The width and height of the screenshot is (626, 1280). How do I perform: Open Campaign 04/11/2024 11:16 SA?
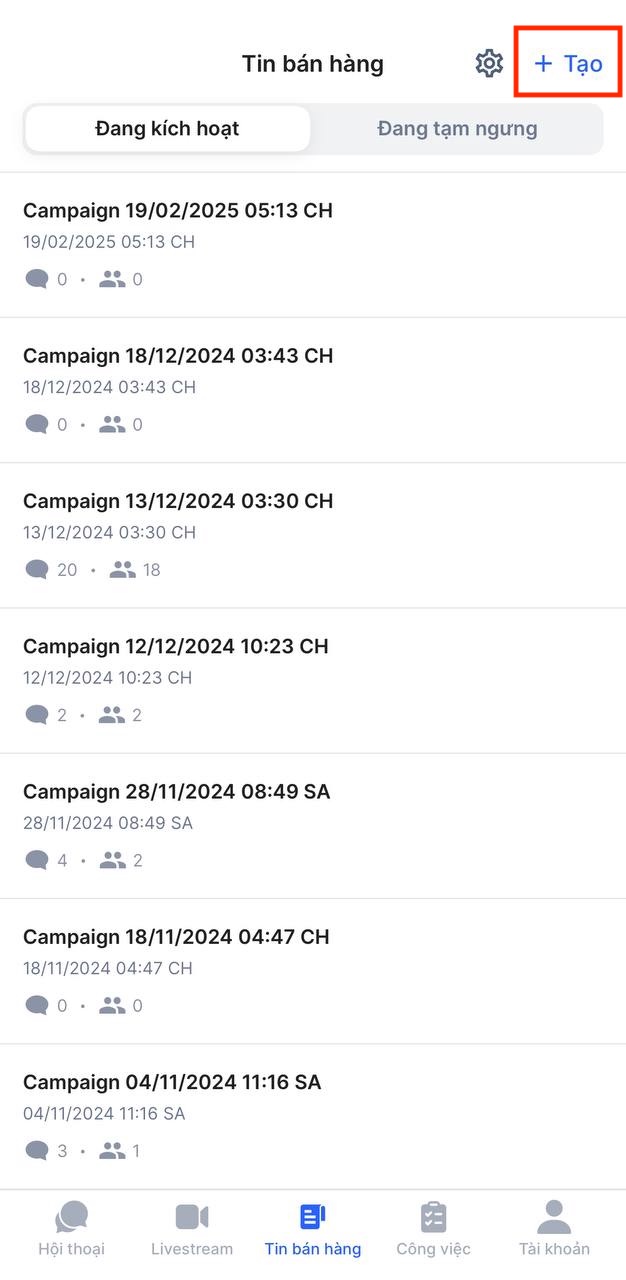click(173, 1082)
